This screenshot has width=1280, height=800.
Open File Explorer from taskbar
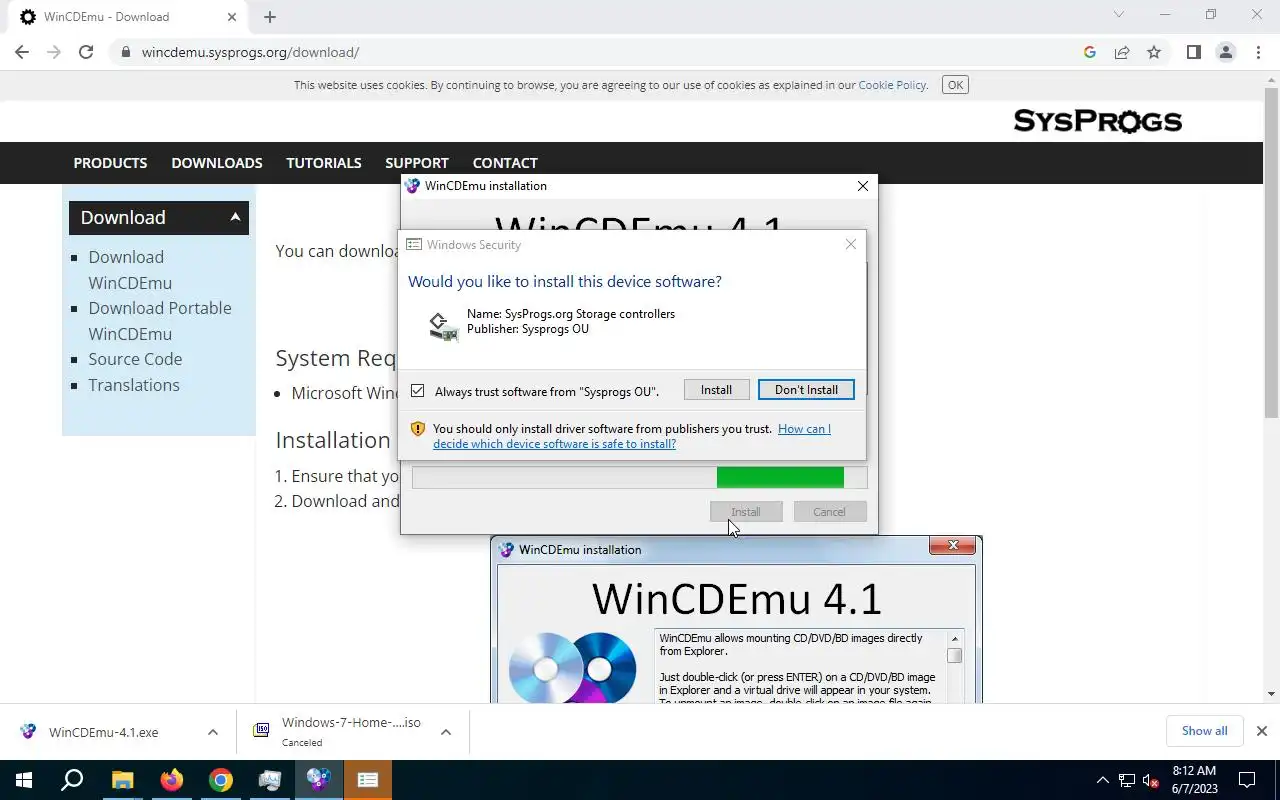click(122, 780)
